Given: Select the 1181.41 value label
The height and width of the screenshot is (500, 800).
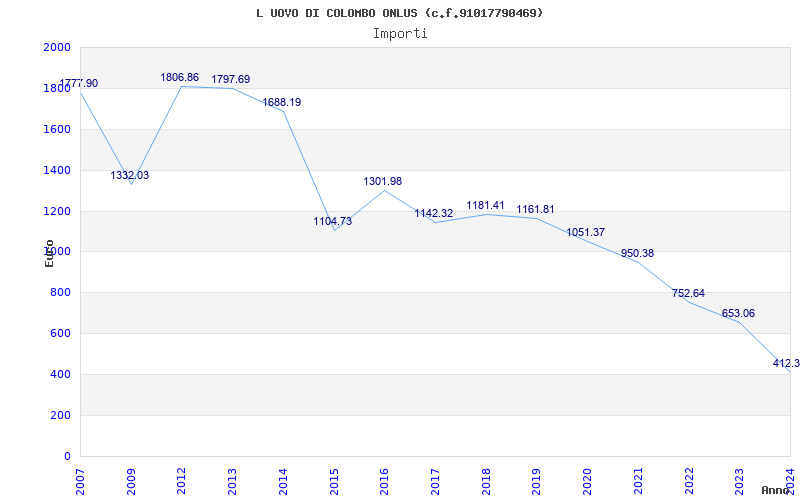Looking at the screenshot, I should (486, 206).
